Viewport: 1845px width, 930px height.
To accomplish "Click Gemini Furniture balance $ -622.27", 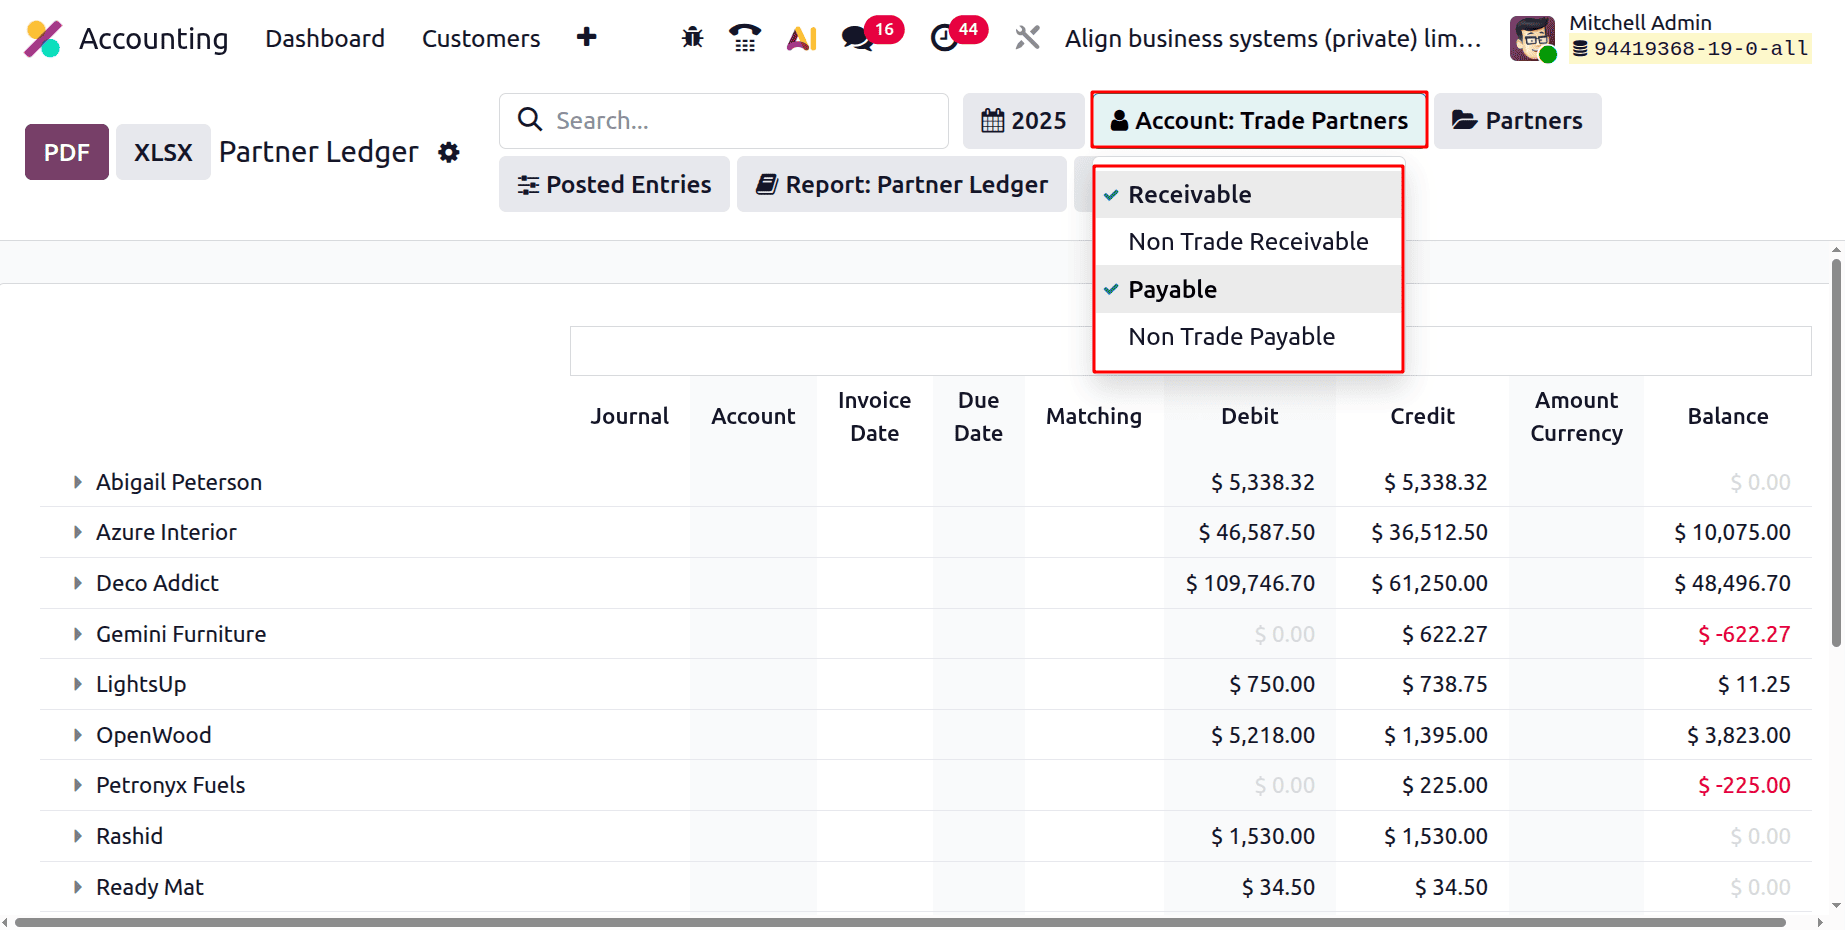I will pyautogui.click(x=1744, y=634).
